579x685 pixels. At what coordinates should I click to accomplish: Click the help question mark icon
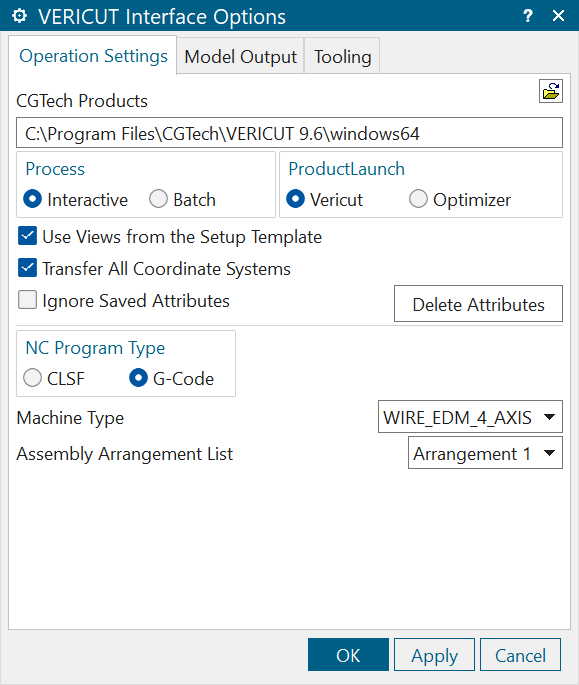(527, 16)
